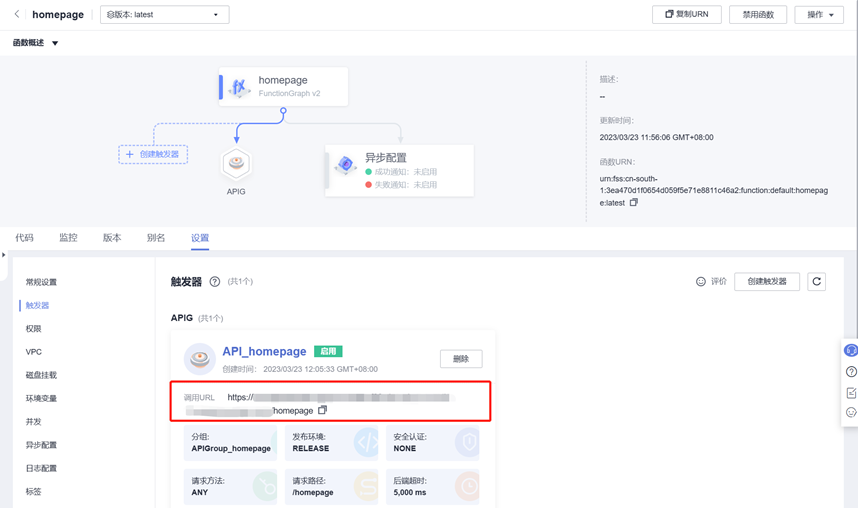Click the homepage fx function icon
This screenshot has height=508, width=858.
[239, 87]
